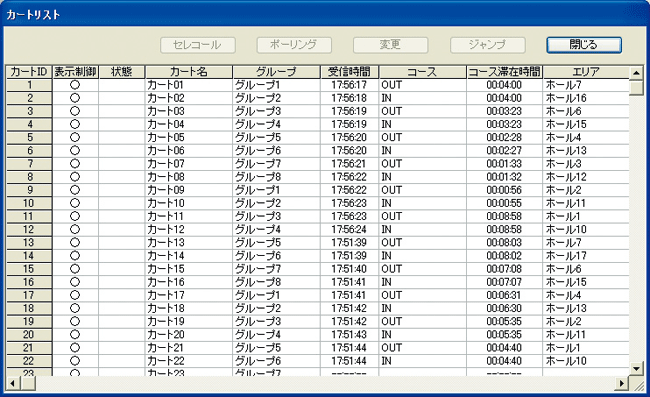Click グループ4 cell in the カート04 row

(276, 124)
